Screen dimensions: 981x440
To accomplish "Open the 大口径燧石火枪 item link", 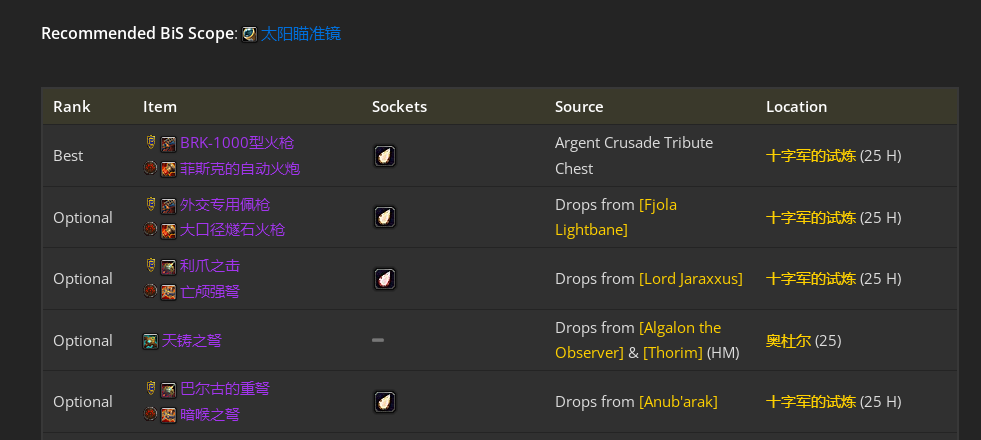I will coord(233,230).
